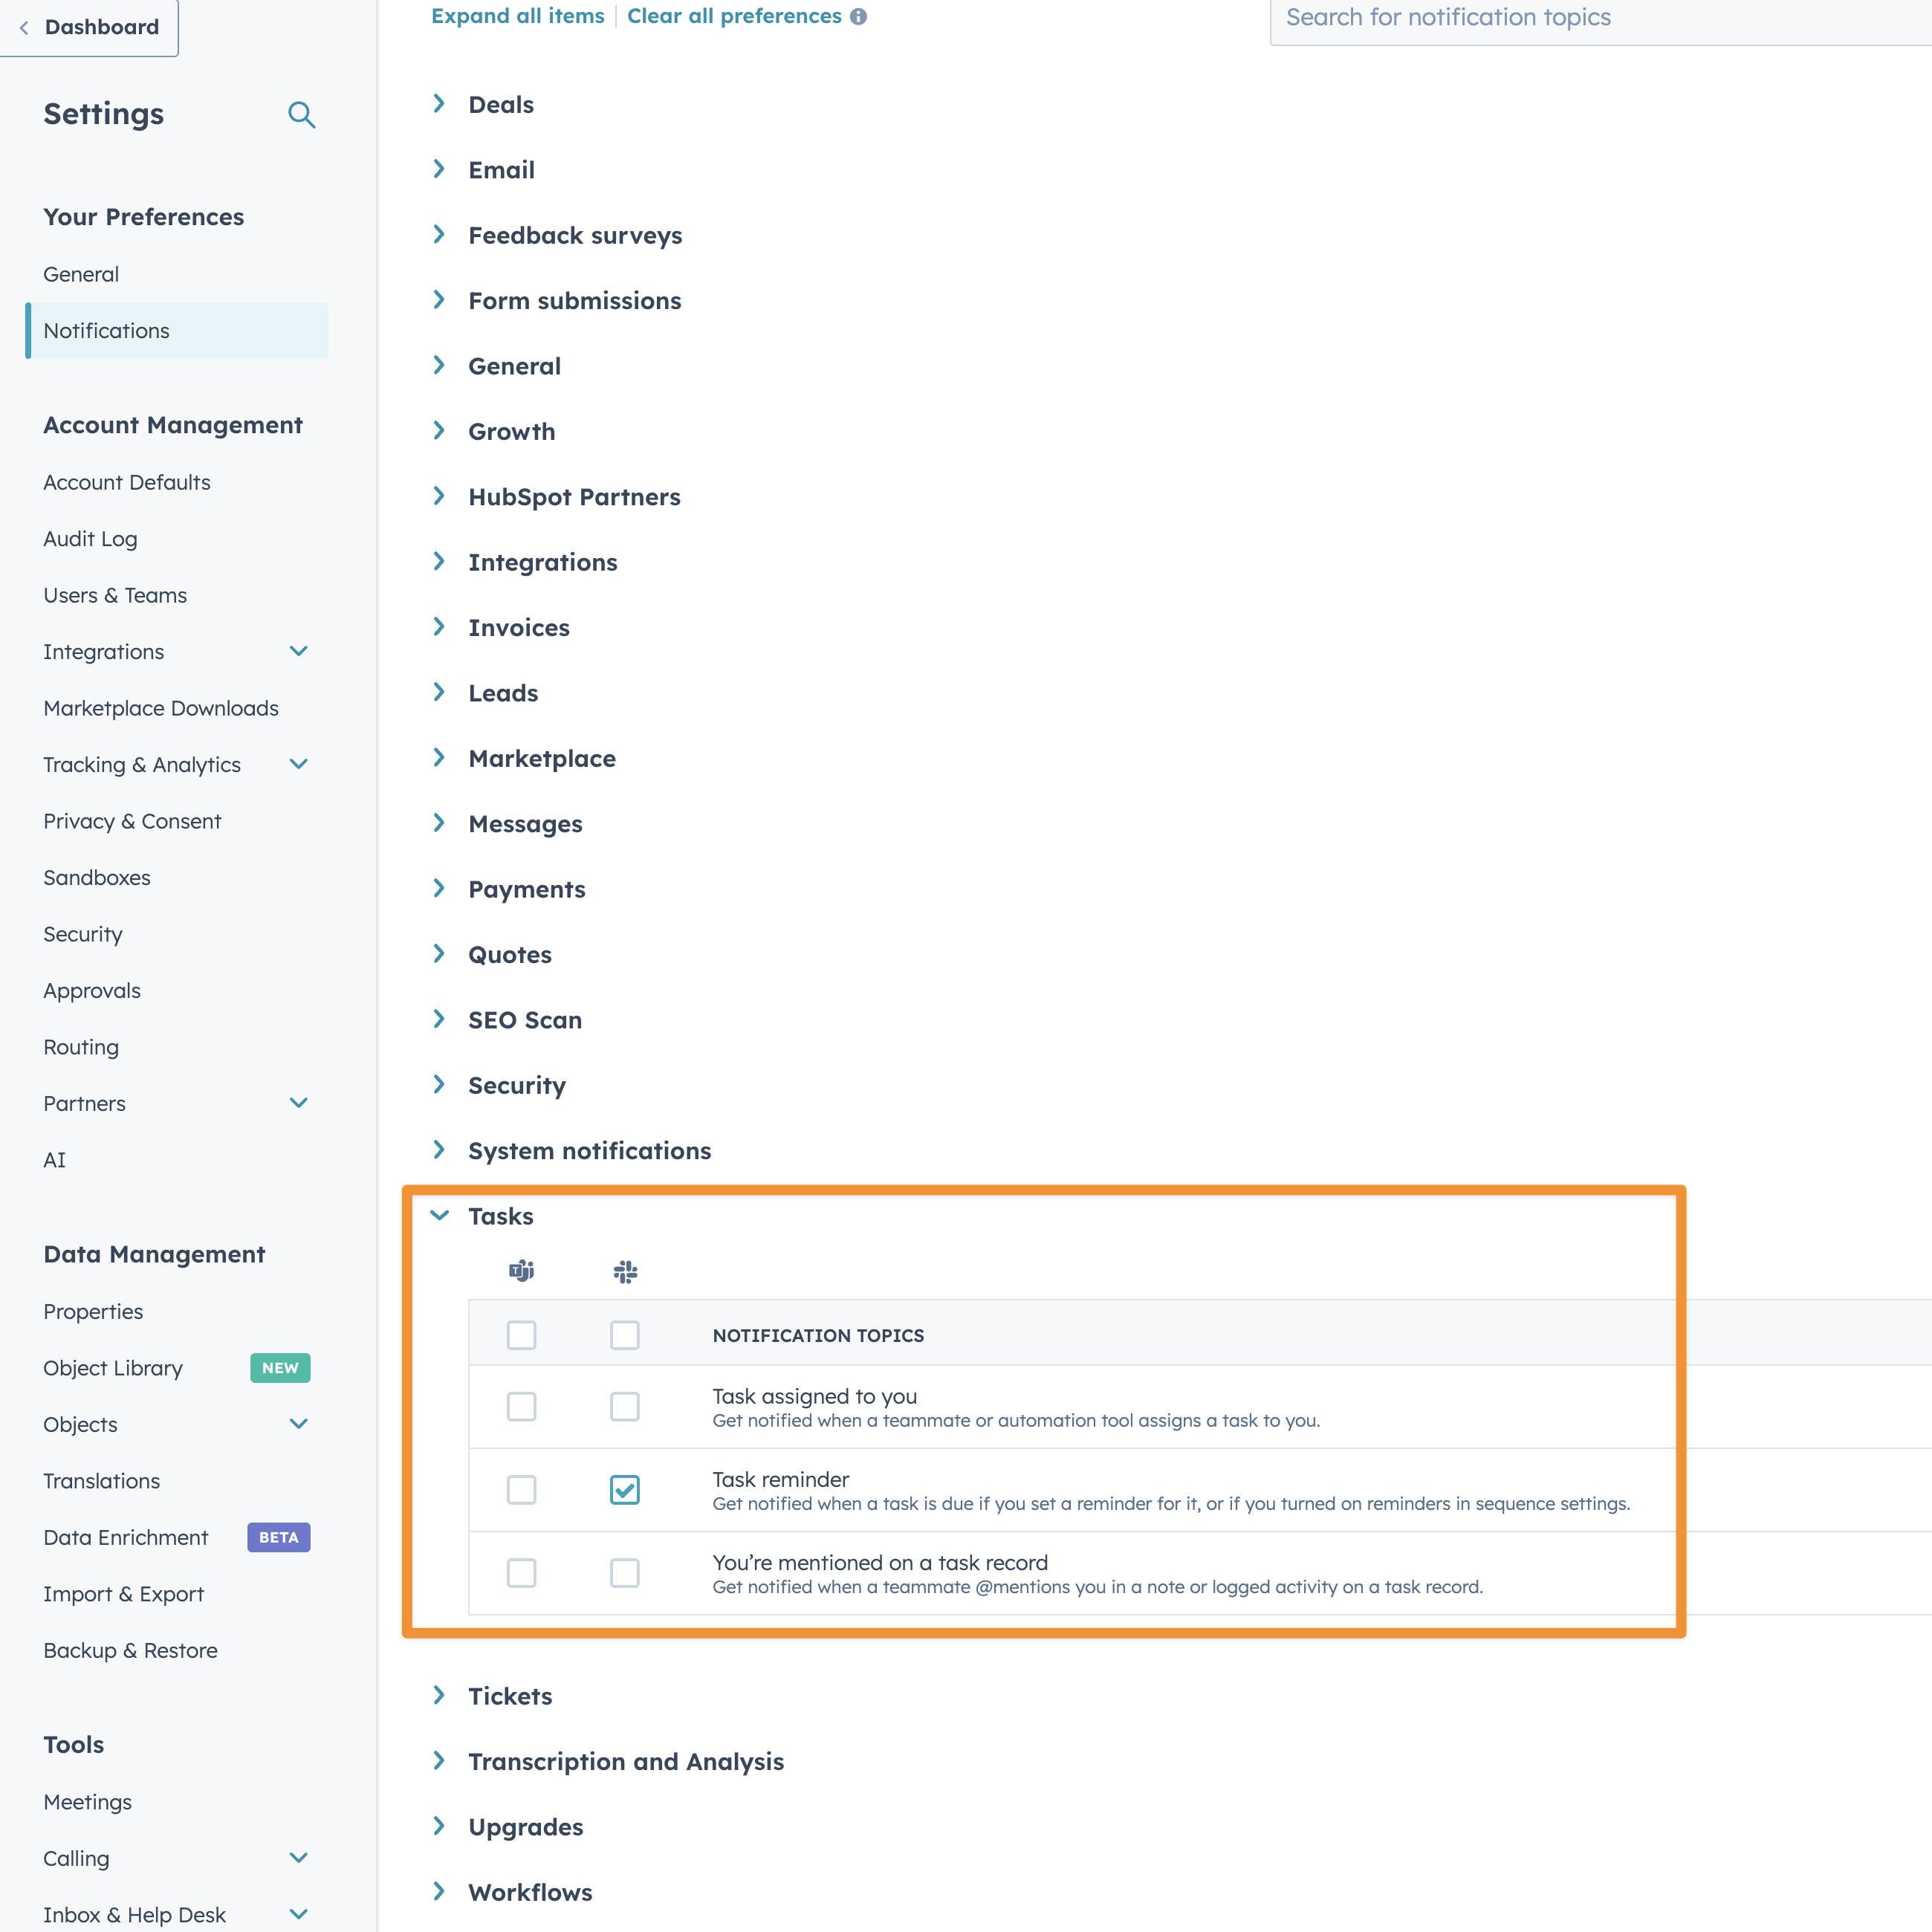Viewport: 1932px width, 1932px height.
Task: Uncheck Slack checkbox for Task reminder
Action: coord(625,1490)
